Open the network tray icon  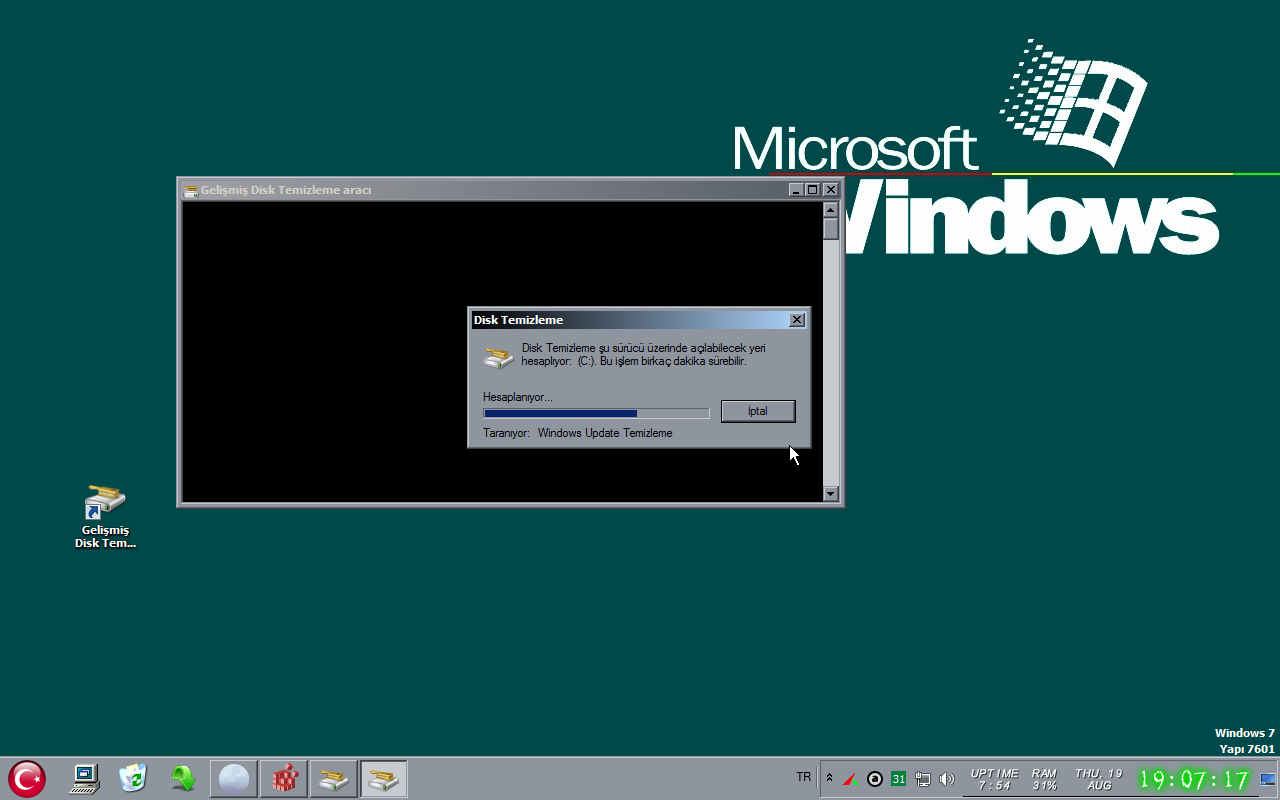[923, 779]
